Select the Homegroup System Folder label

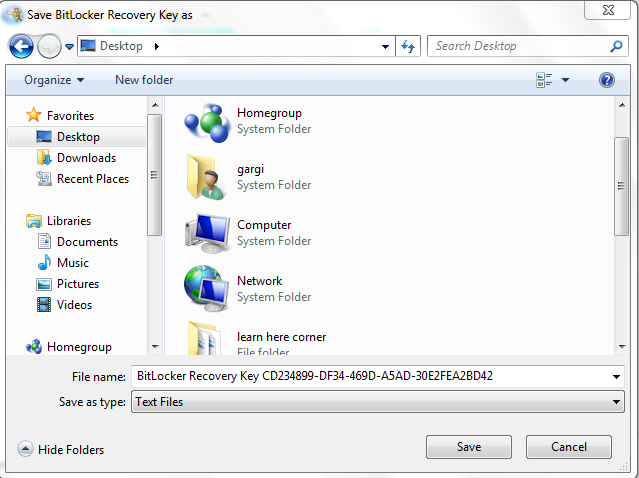274,129
